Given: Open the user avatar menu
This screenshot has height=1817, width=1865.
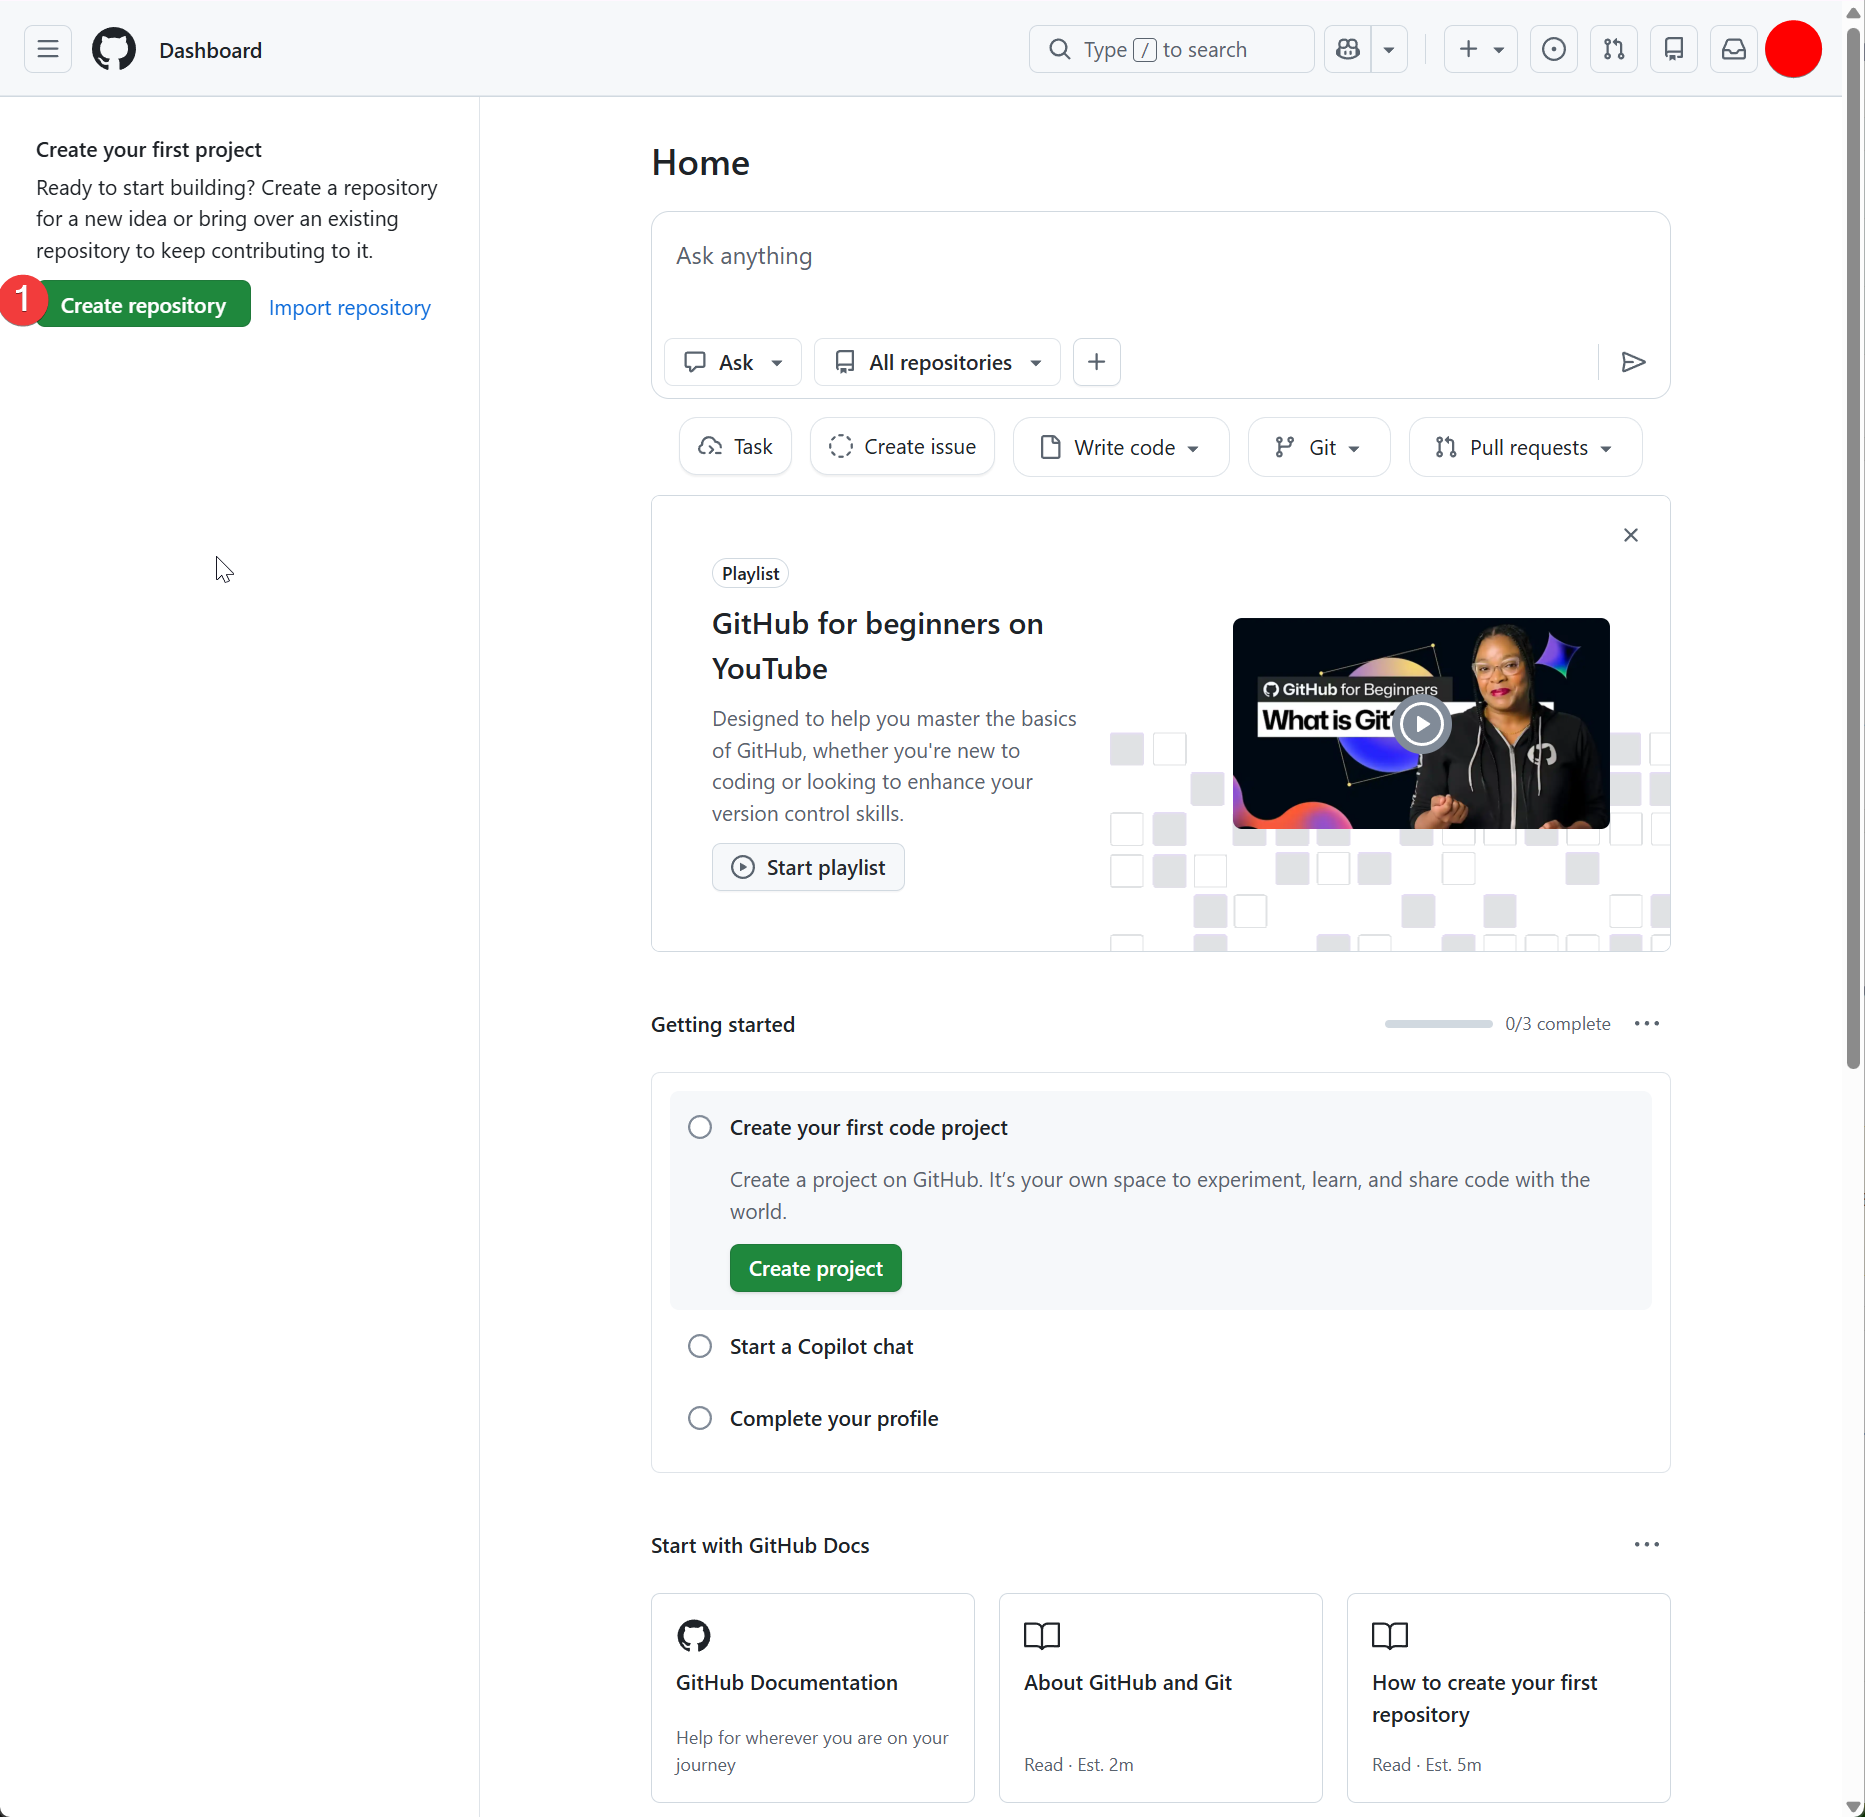Looking at the screenshot, I should (1794, 49).
